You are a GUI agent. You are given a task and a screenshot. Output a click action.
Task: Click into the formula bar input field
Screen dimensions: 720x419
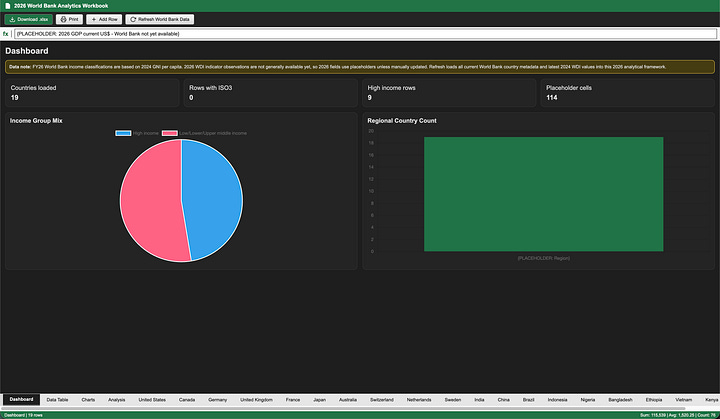pyautogui.click(x=366, y=34)
